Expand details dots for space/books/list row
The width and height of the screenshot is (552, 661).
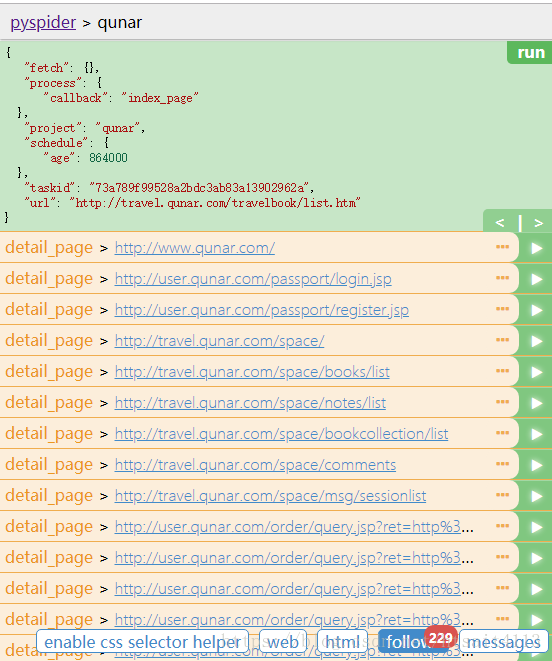502,371
